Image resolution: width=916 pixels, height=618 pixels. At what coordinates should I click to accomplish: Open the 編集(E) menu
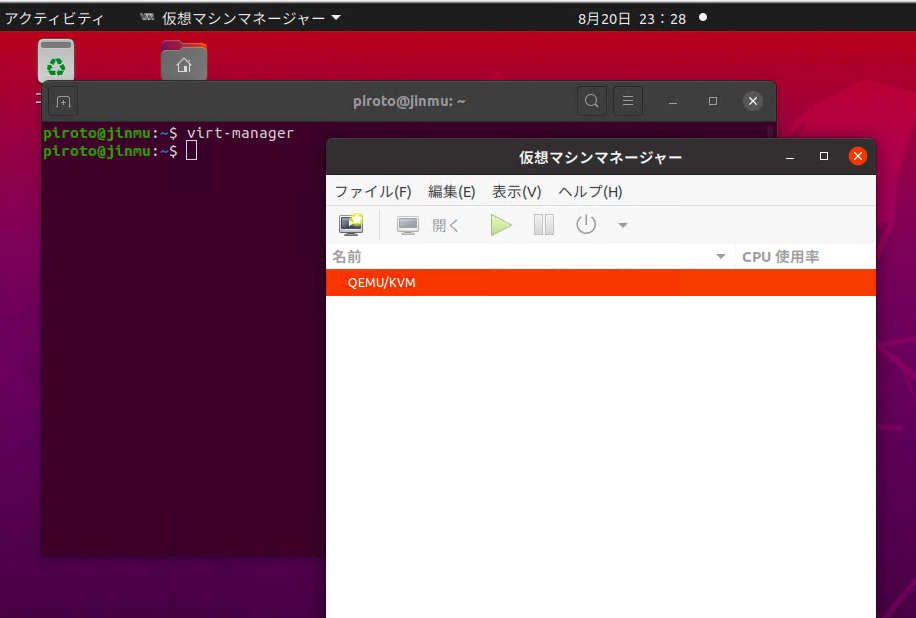coord(451,192)
